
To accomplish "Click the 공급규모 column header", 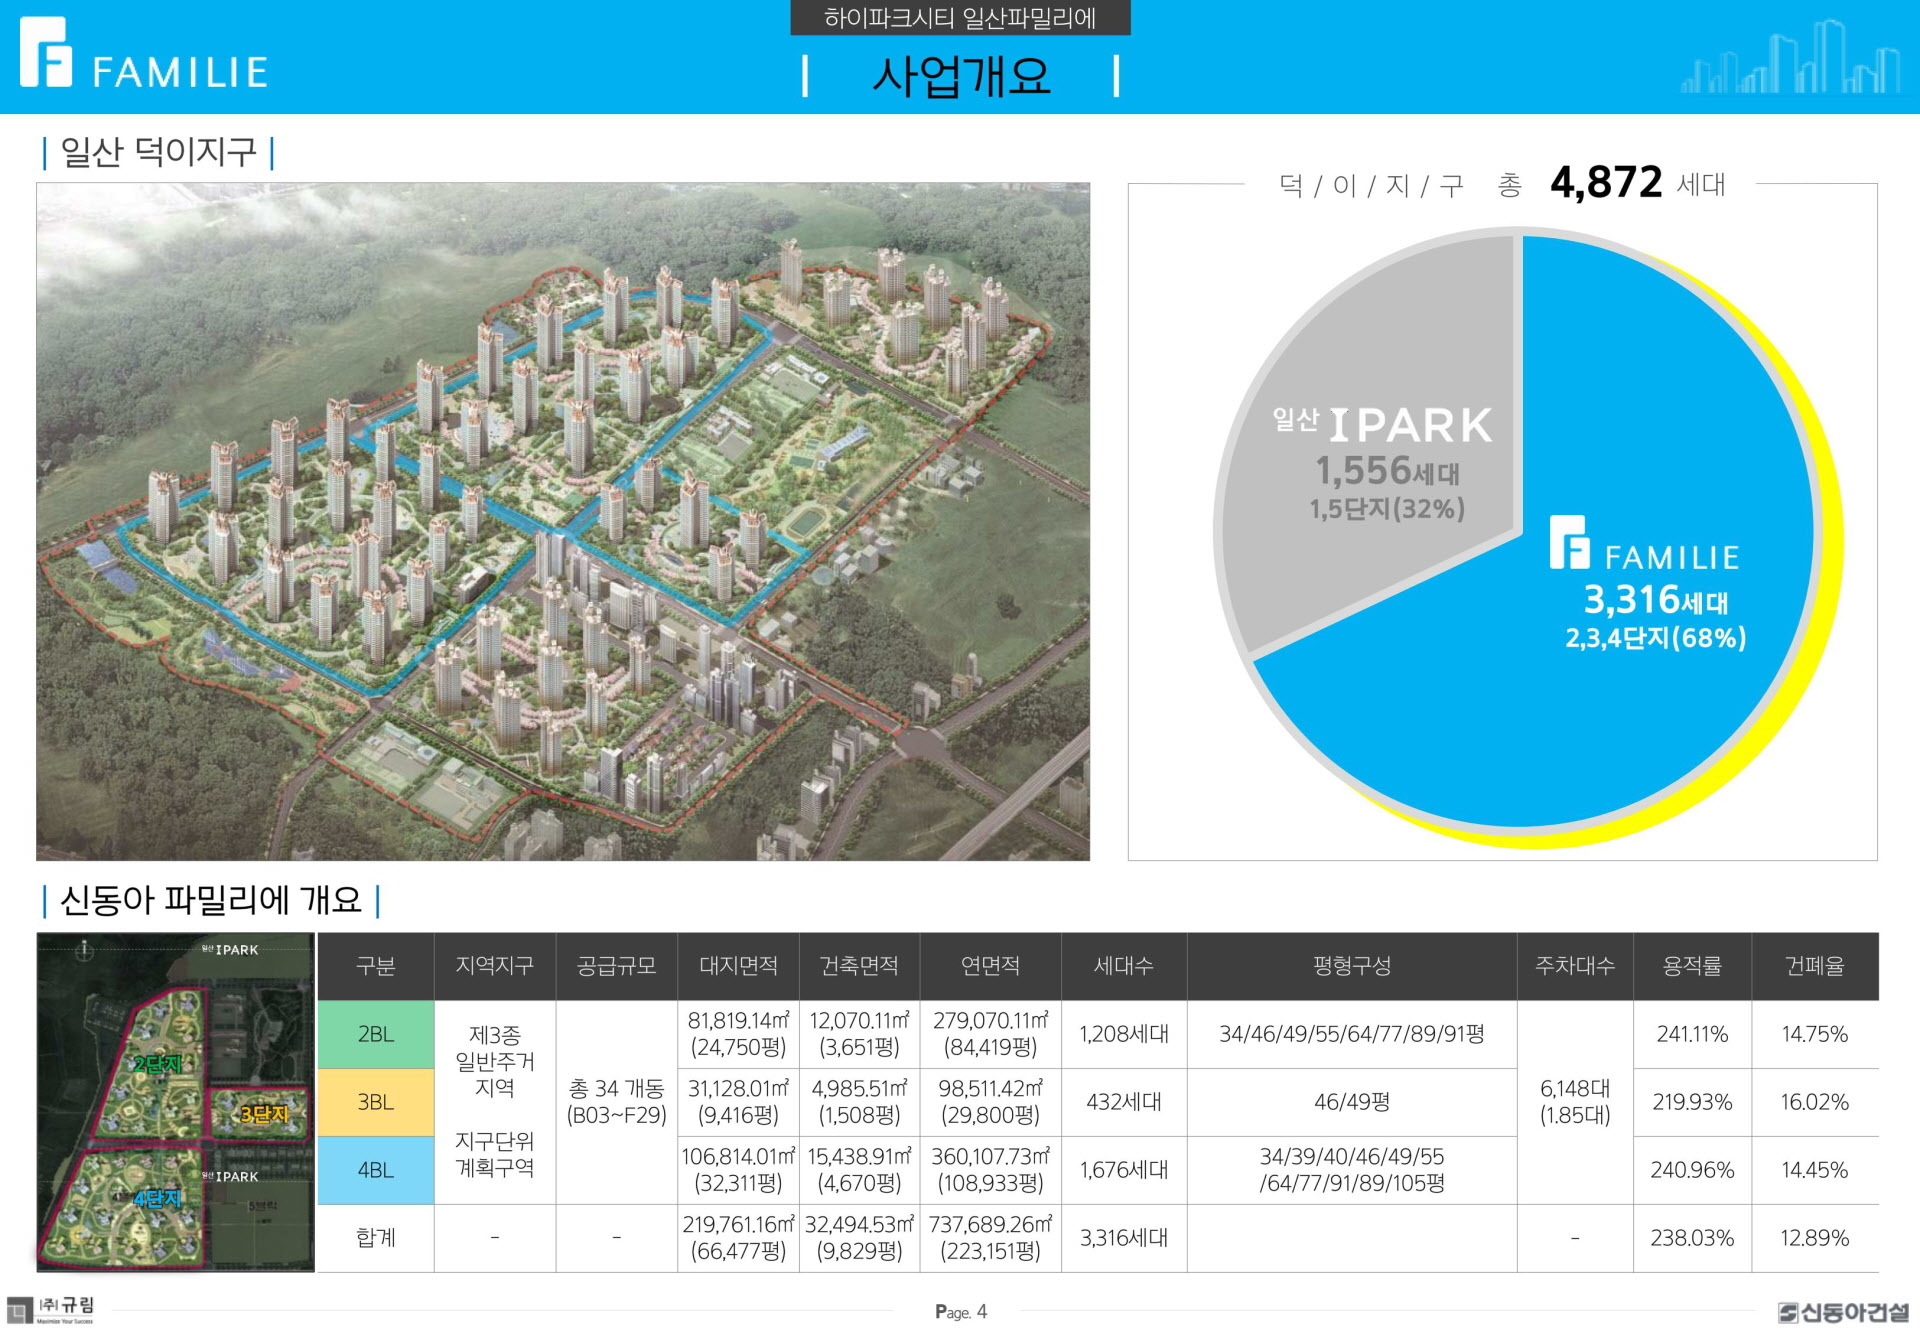I will tap(617, 966).
